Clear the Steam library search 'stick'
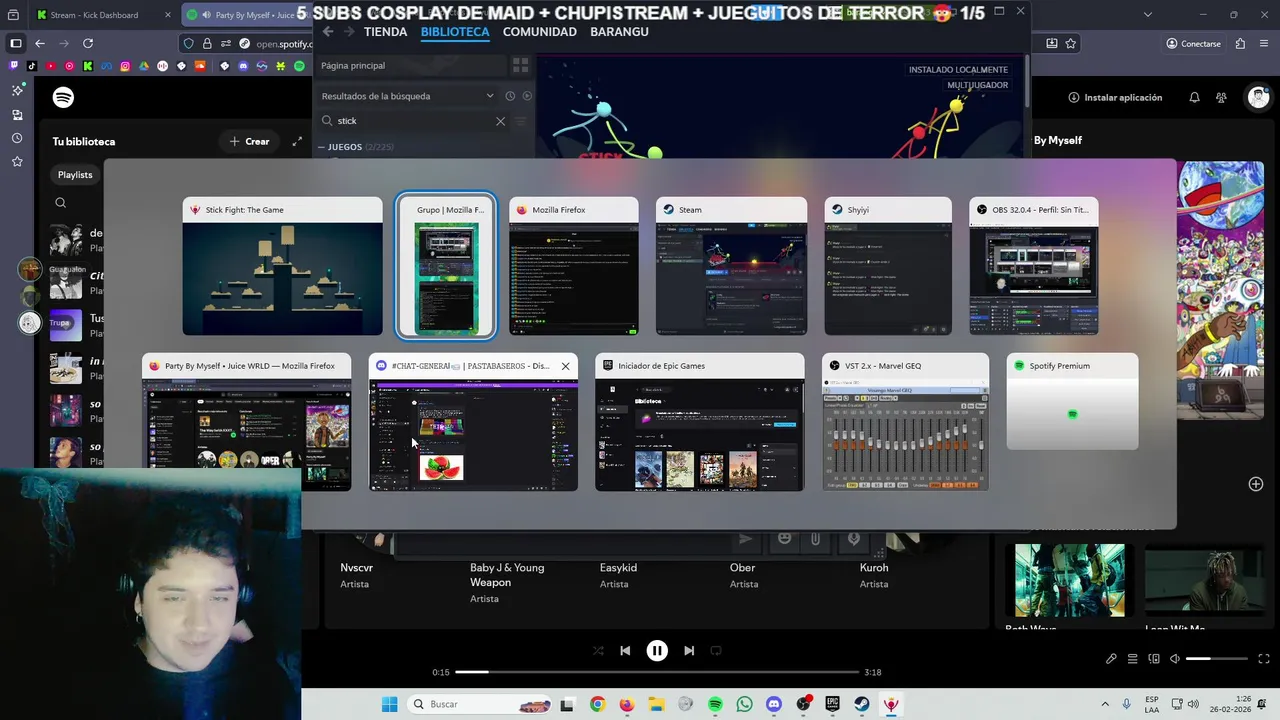This screenshot has height=720, width=1280. tap(500, 121)
